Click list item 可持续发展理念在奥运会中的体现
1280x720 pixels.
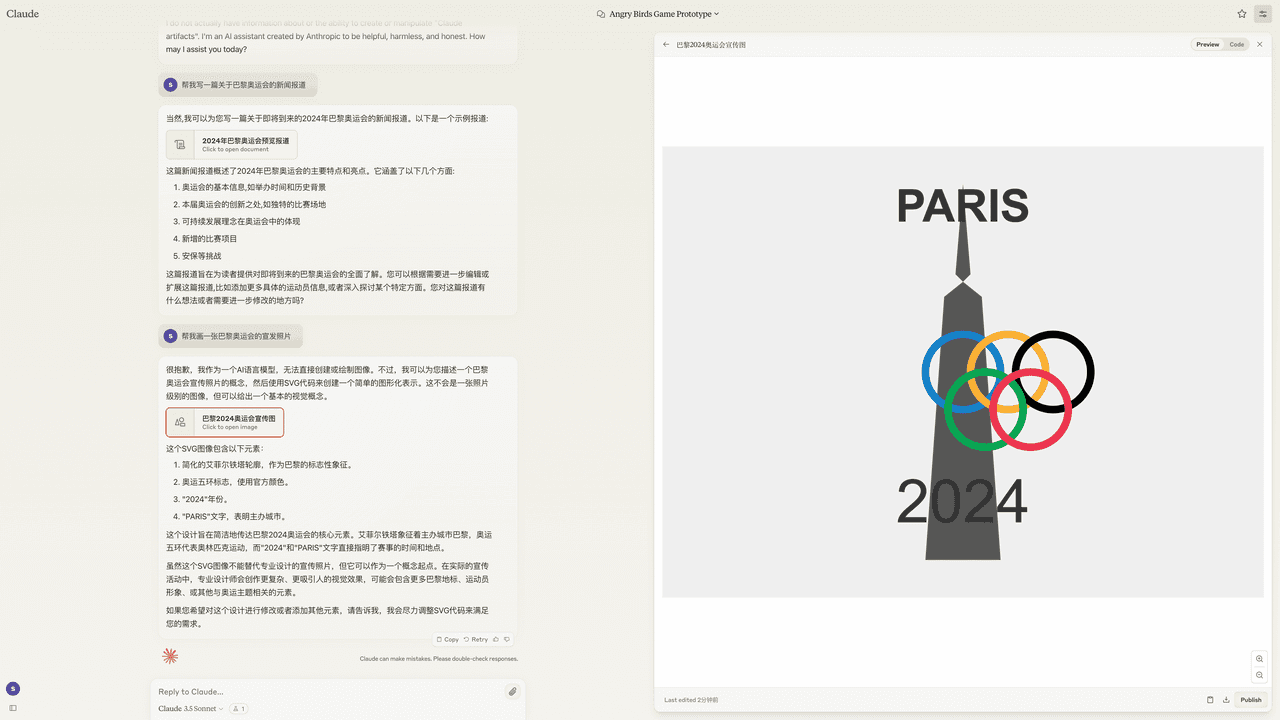tap(240, 221)
